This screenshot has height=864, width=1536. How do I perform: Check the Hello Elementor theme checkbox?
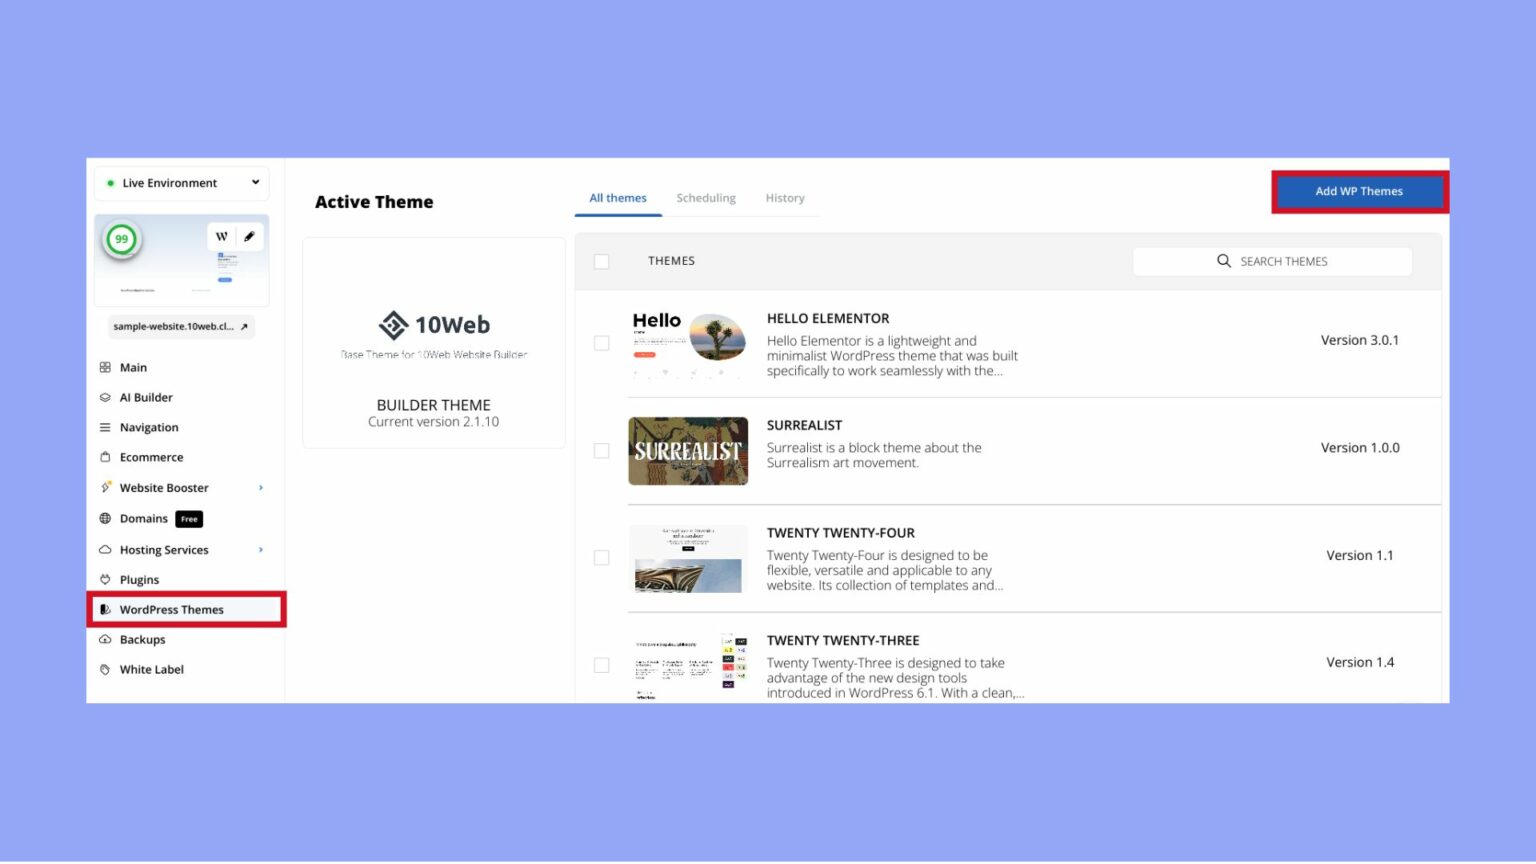click(601, 343)
